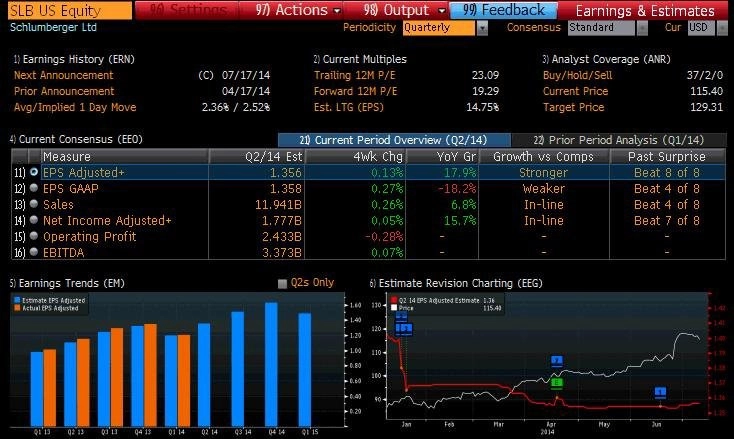This screenshot has width=734, height=439.
Task: Click the Current Price value 115.40
Action: [x=706, y=91]
